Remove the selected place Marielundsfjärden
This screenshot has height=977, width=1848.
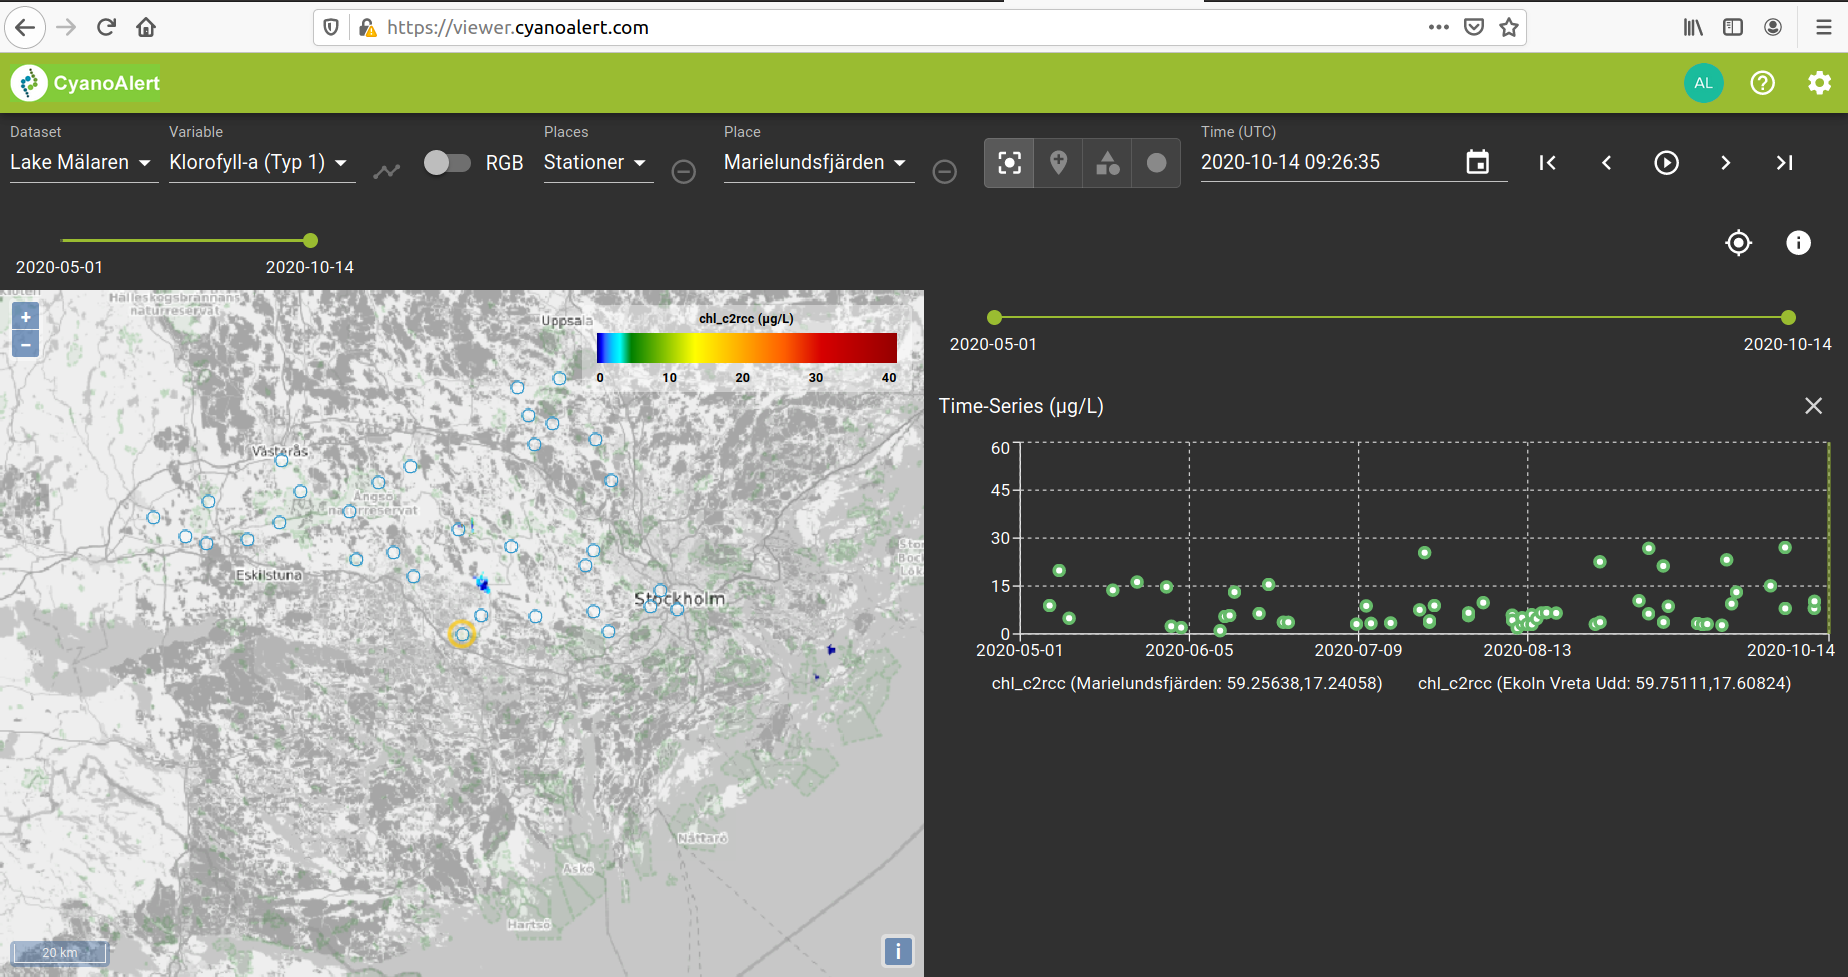944,172
